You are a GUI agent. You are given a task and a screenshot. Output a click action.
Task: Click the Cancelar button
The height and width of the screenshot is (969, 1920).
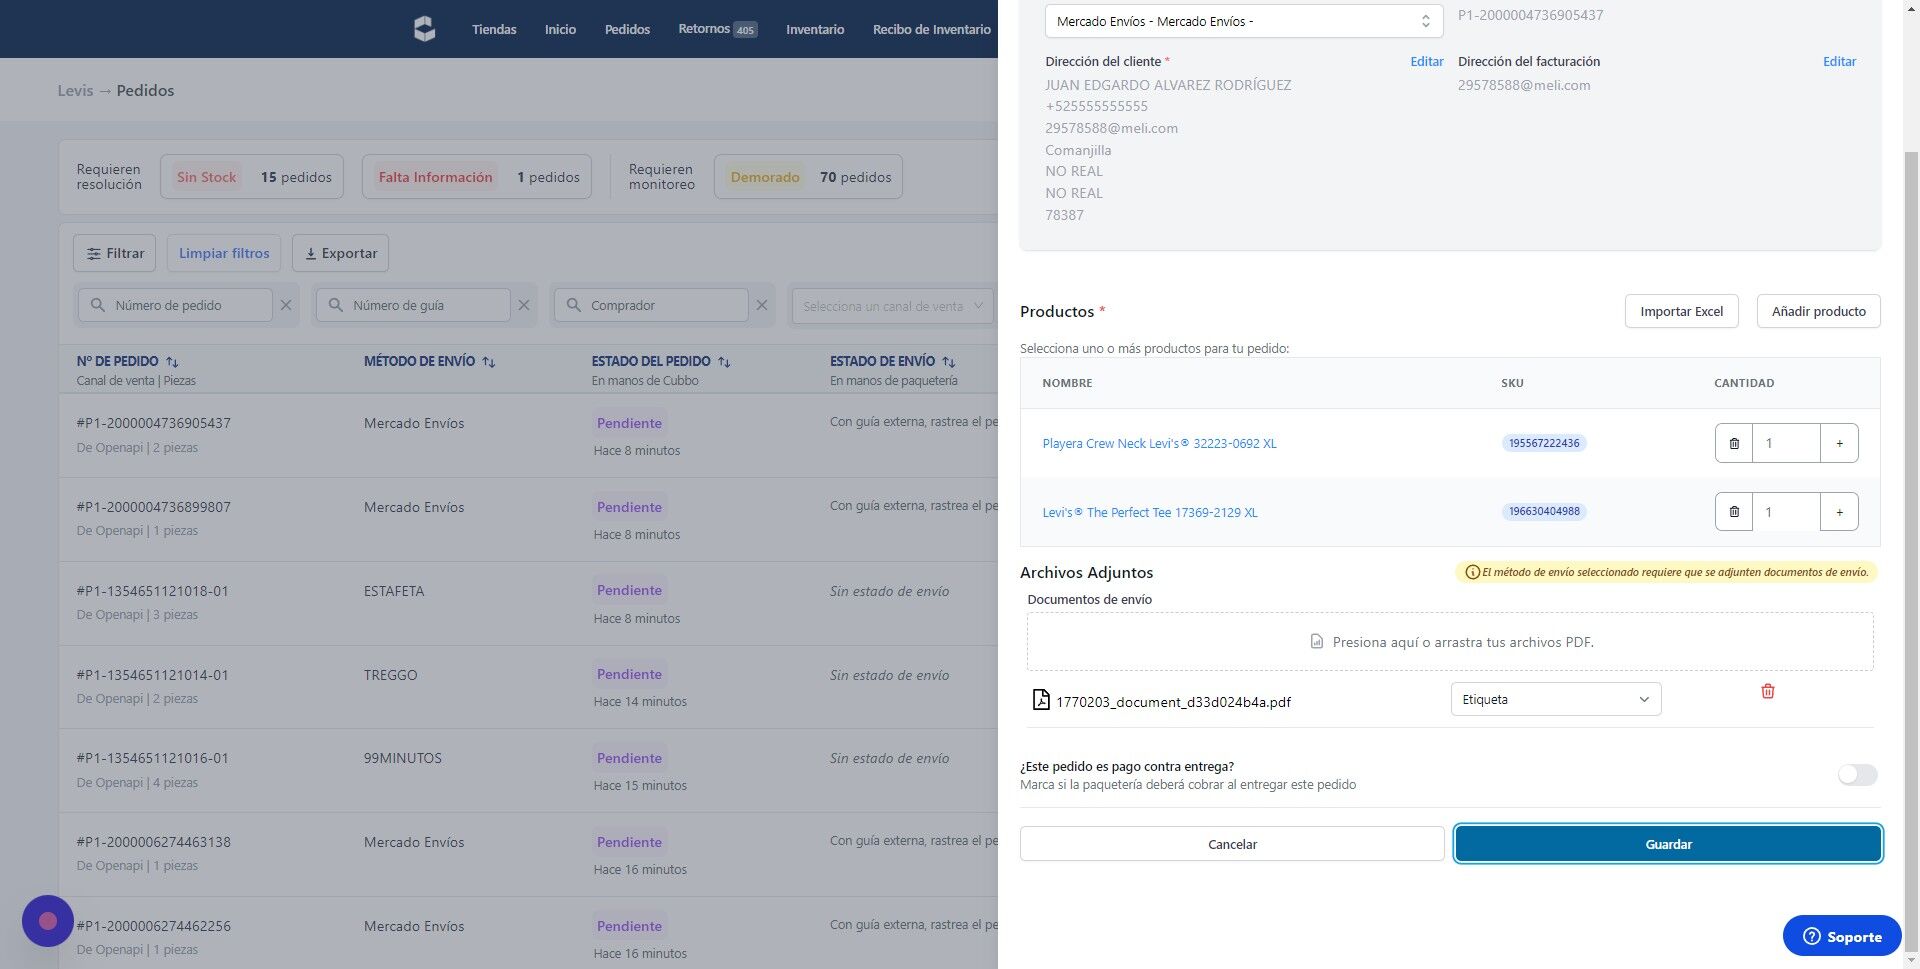[x=1232, y=844]
